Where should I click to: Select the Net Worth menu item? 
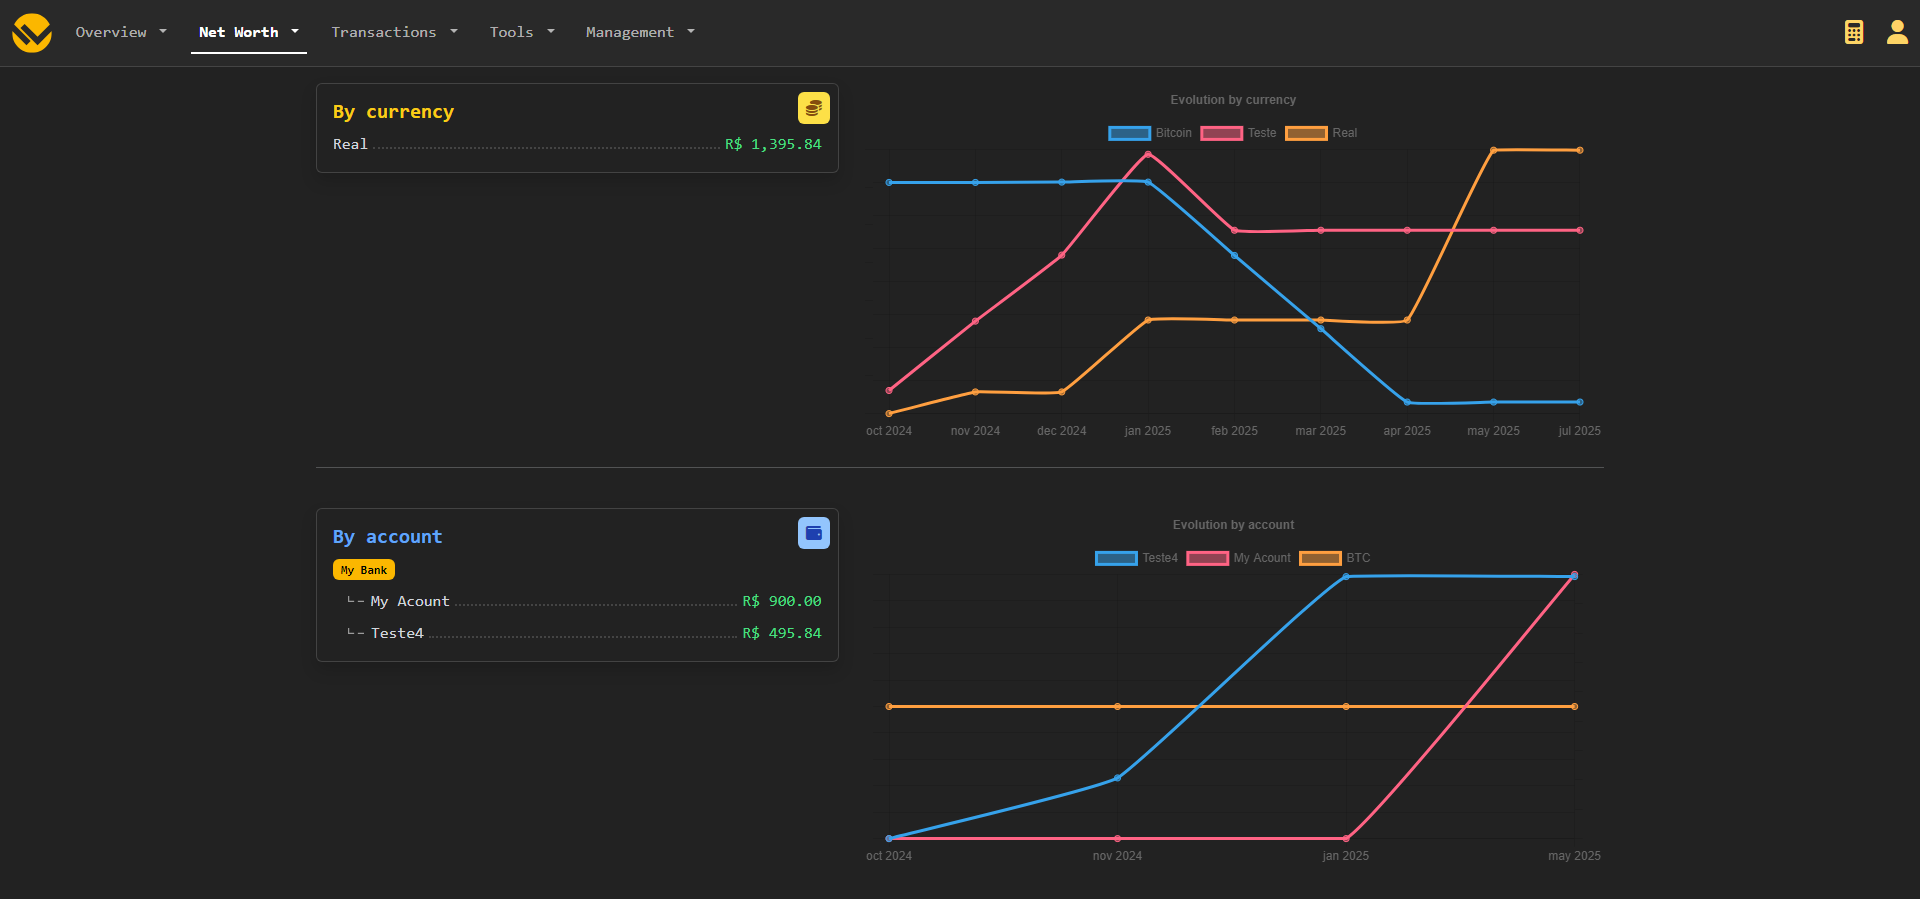pyautogui.click(x=248, y=32)
